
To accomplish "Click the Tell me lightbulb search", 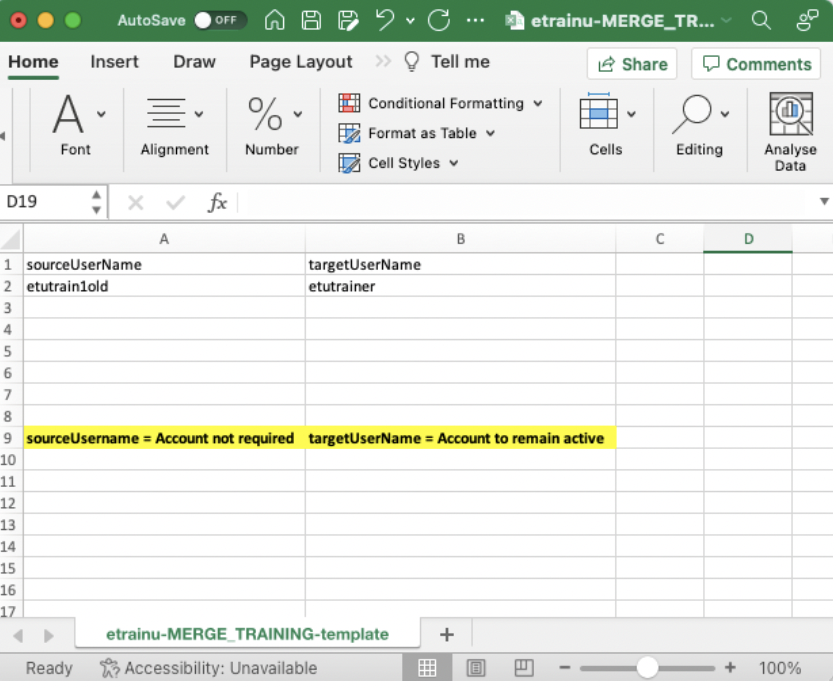I will click(x=447, y=62).
